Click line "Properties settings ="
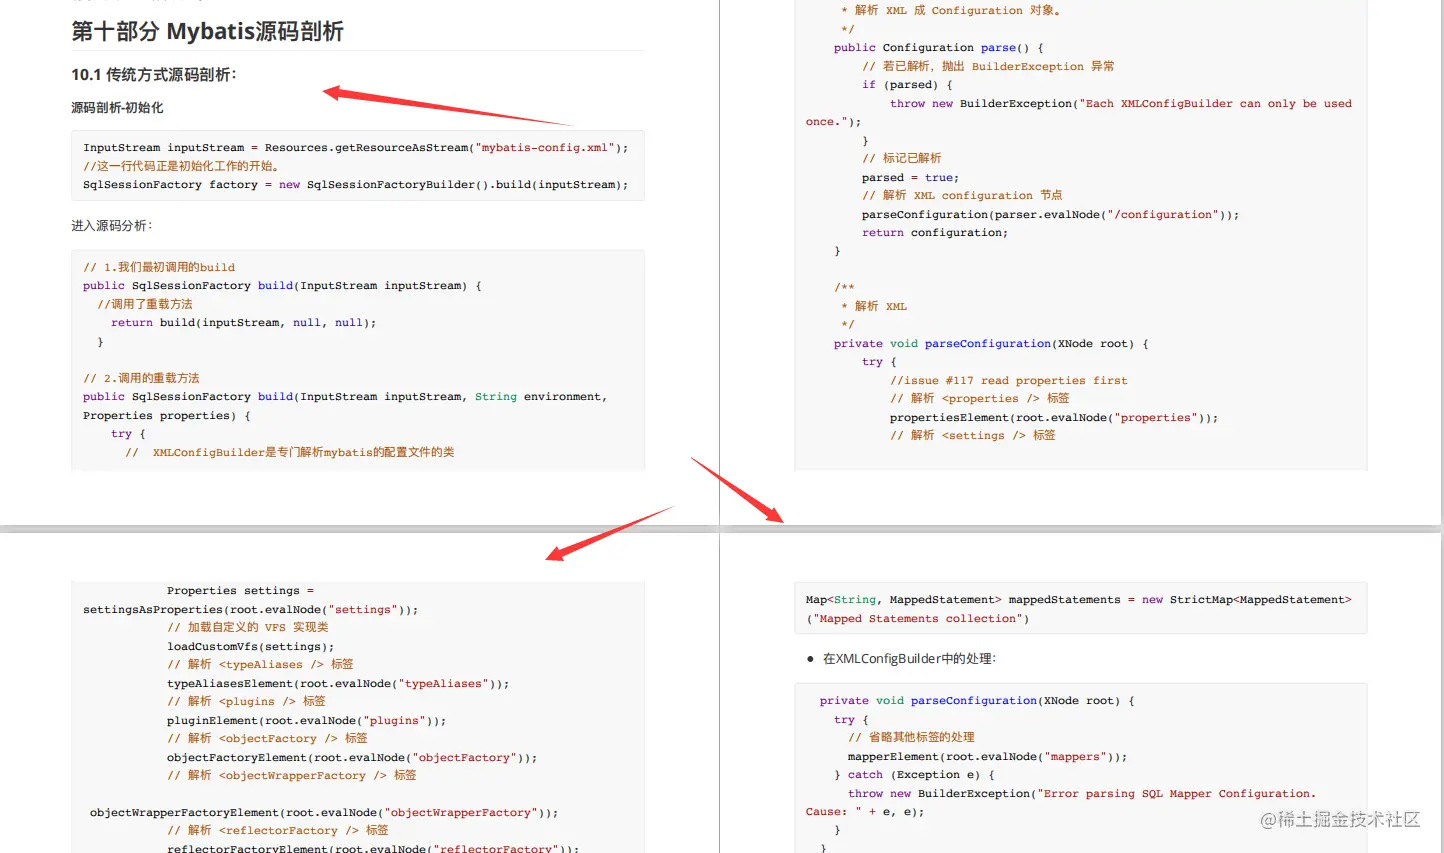1444x853 pixels. [x=240, y=591]
